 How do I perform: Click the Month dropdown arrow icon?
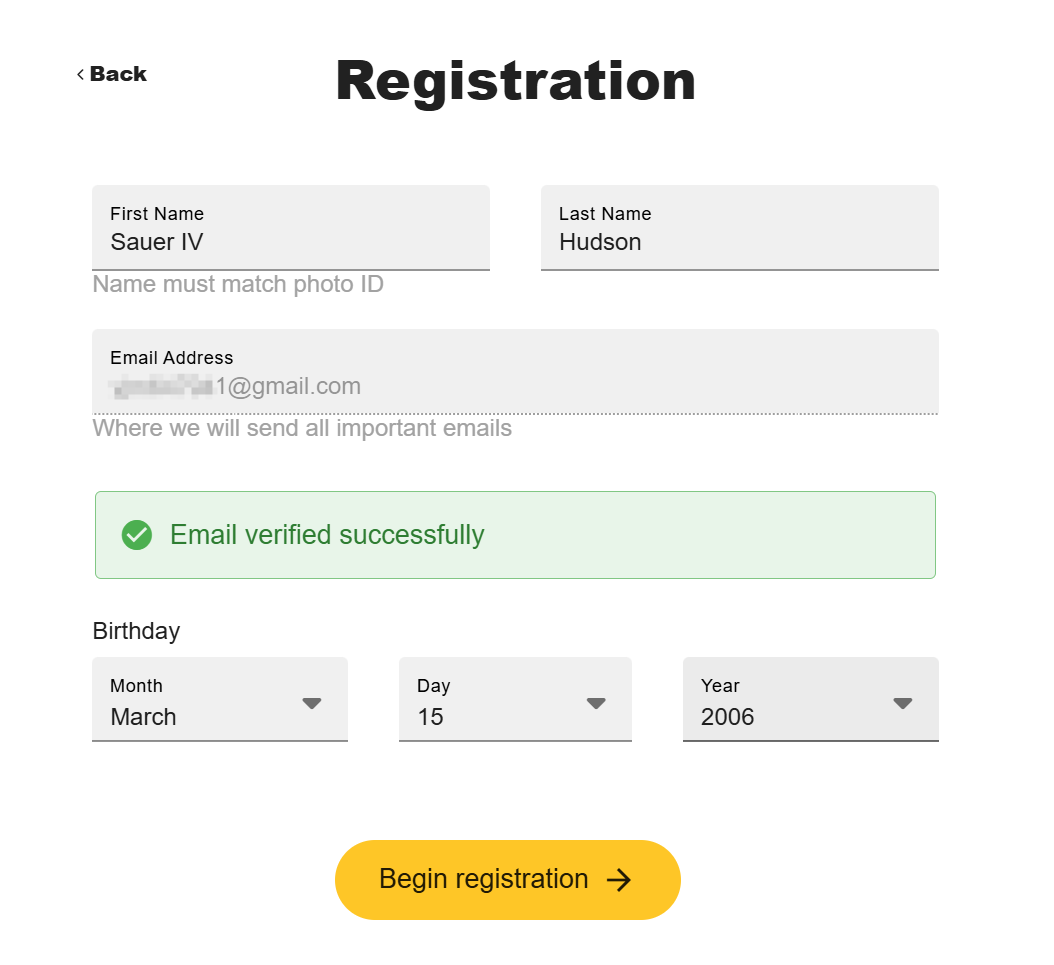[x=312, y=703]
